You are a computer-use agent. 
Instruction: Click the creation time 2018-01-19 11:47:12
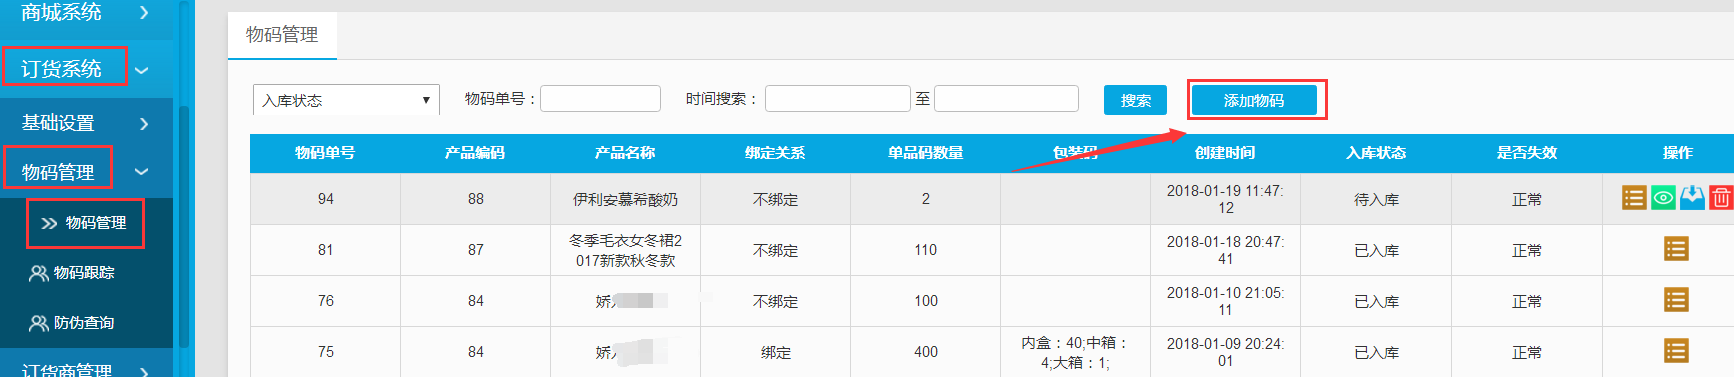pyautogui.click(x=1225, y=199)
